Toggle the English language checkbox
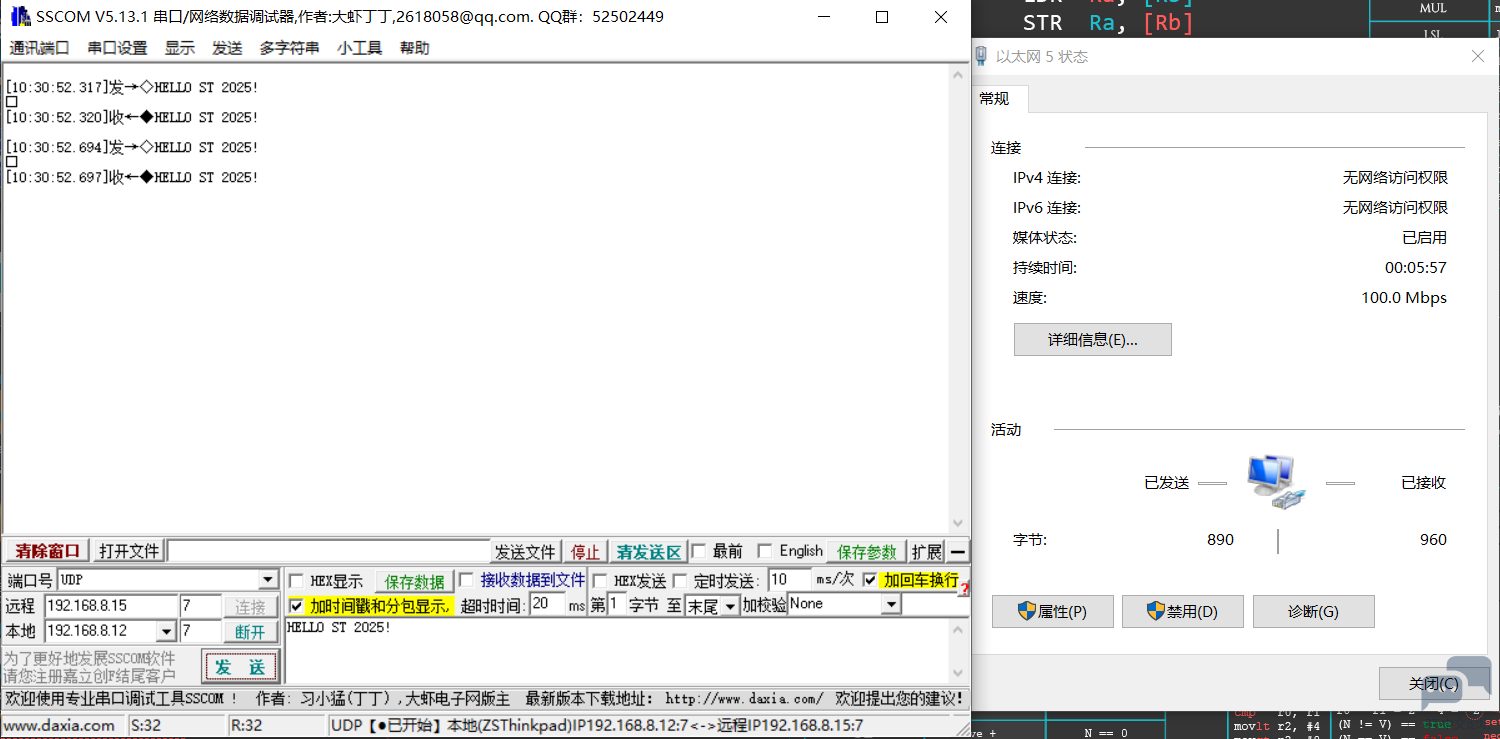Image resolution: width=1500 pixels, height=739 pixels. click(765, 551)
